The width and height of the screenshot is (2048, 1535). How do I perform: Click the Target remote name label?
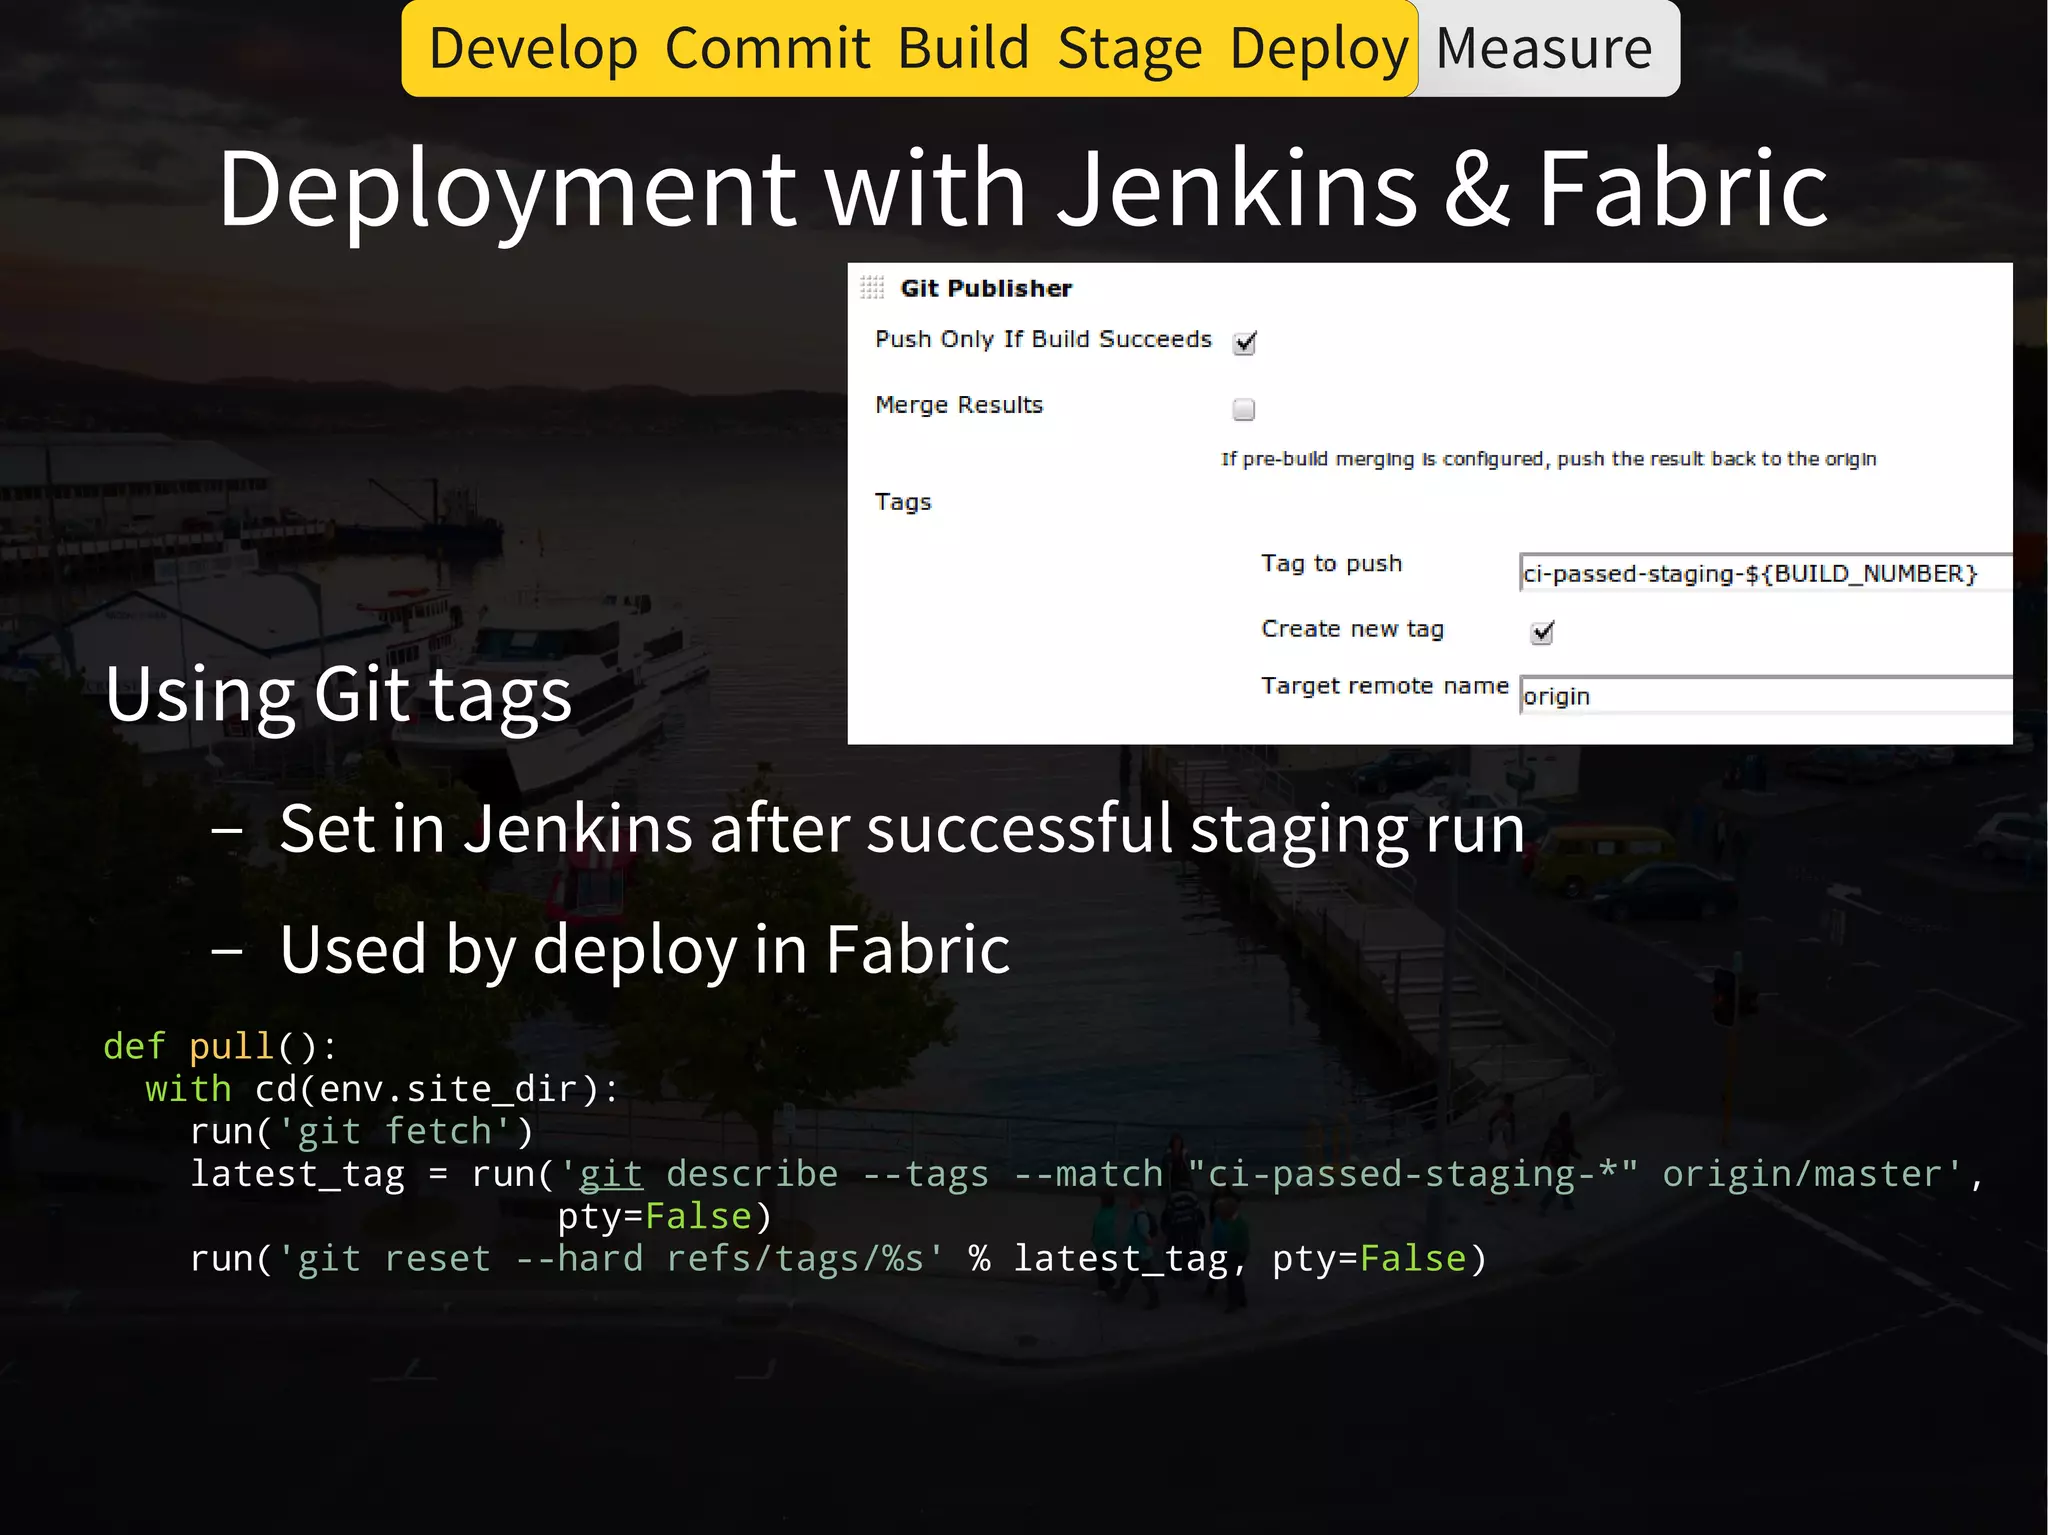pyautogui.click(x=1384, y=686)
